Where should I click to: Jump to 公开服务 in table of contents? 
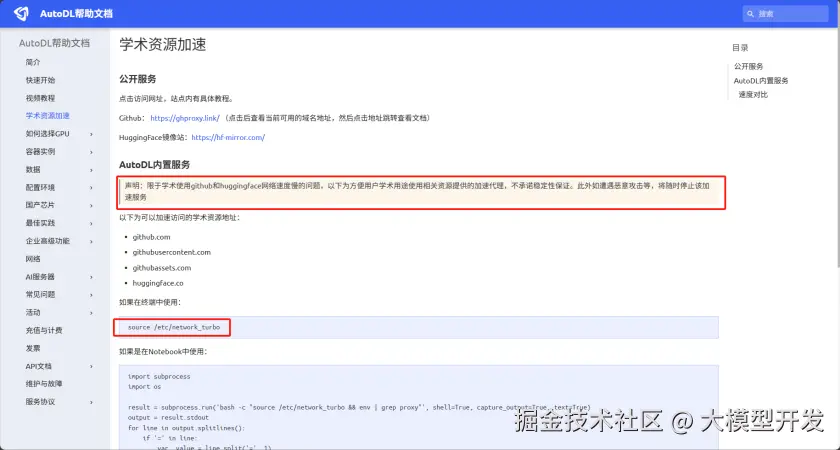748,66
